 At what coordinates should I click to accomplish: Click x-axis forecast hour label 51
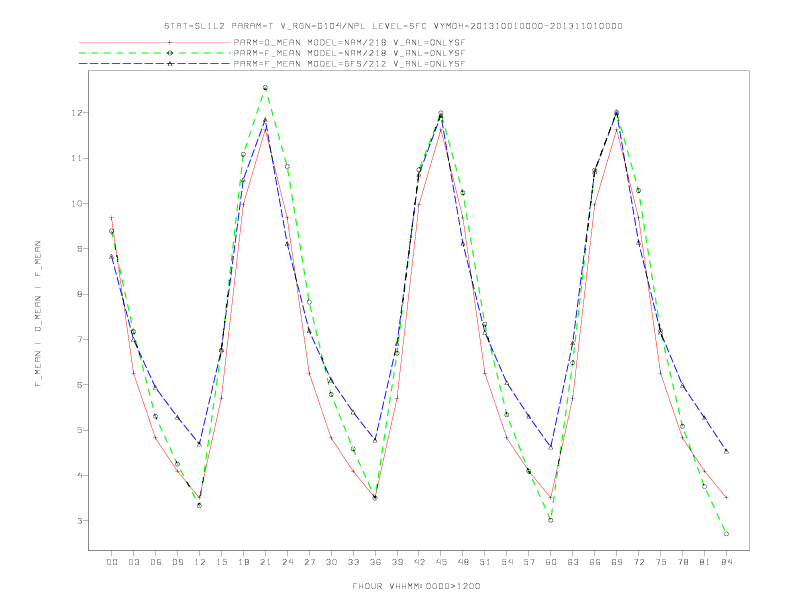[485, 562]
